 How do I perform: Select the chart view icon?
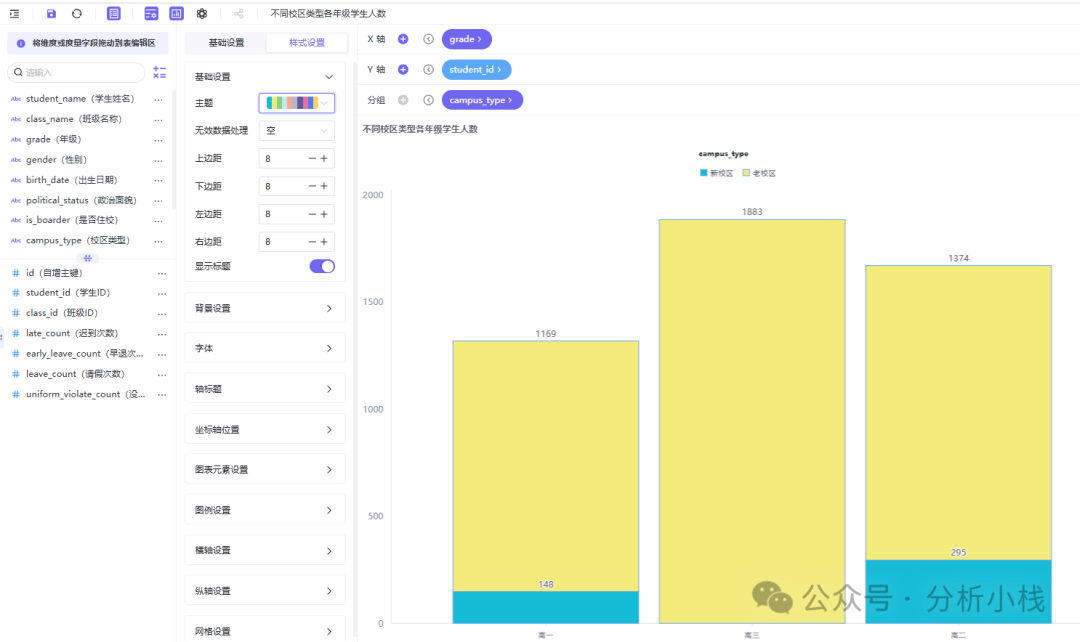click(176, 13)
